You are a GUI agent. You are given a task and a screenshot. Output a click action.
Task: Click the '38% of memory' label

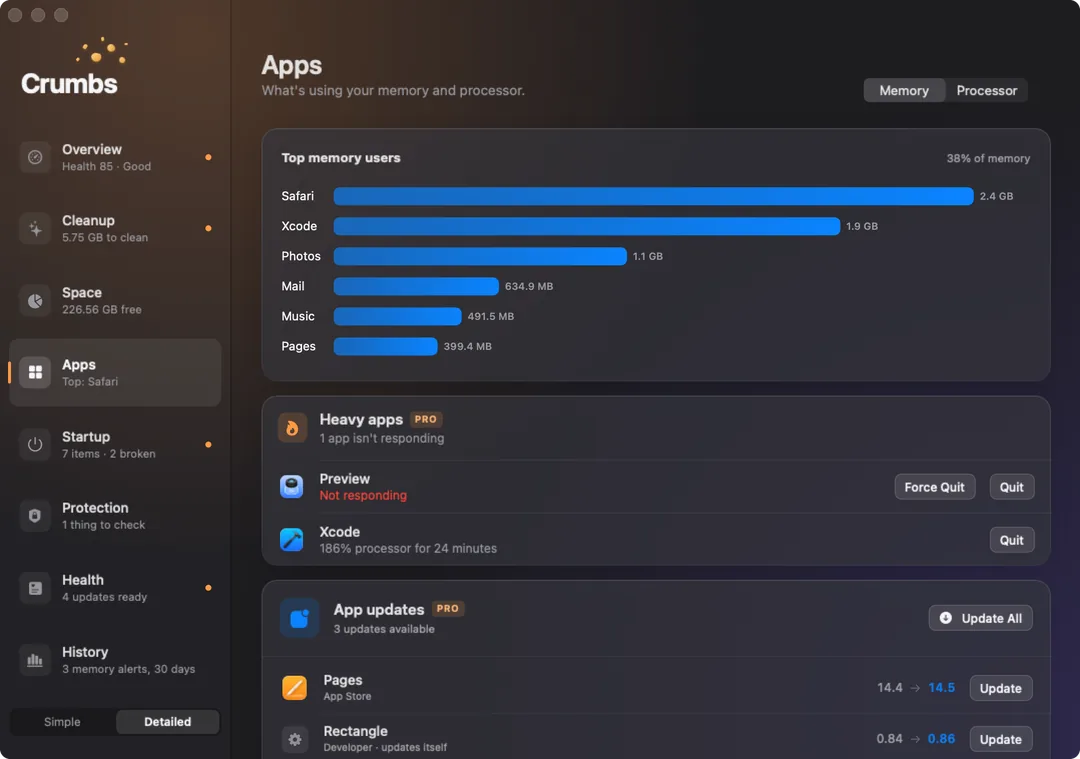[x=988, y=158]
